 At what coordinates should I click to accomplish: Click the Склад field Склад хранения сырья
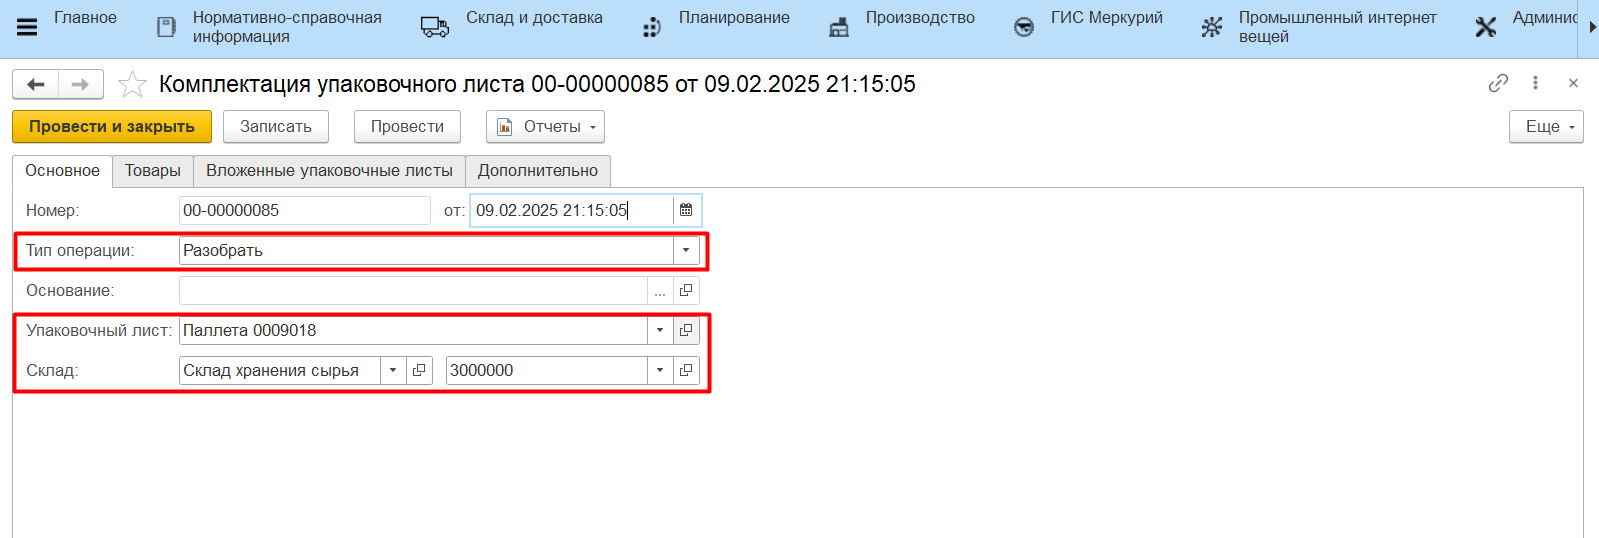280,370
